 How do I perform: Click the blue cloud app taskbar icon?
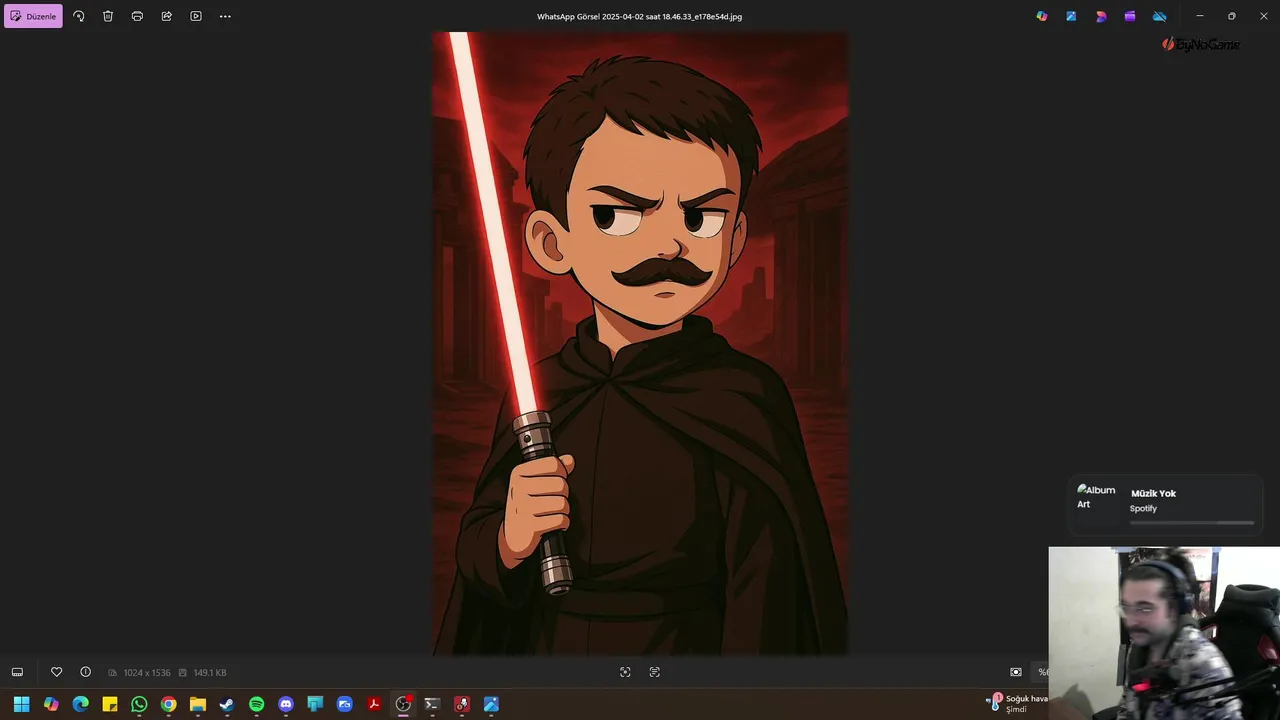[x=345, y=704]
